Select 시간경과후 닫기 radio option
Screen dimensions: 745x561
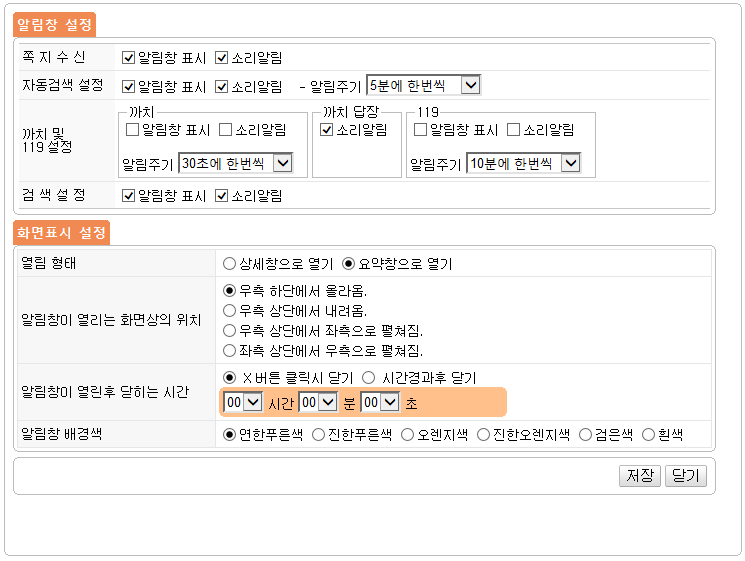[368, 377]
